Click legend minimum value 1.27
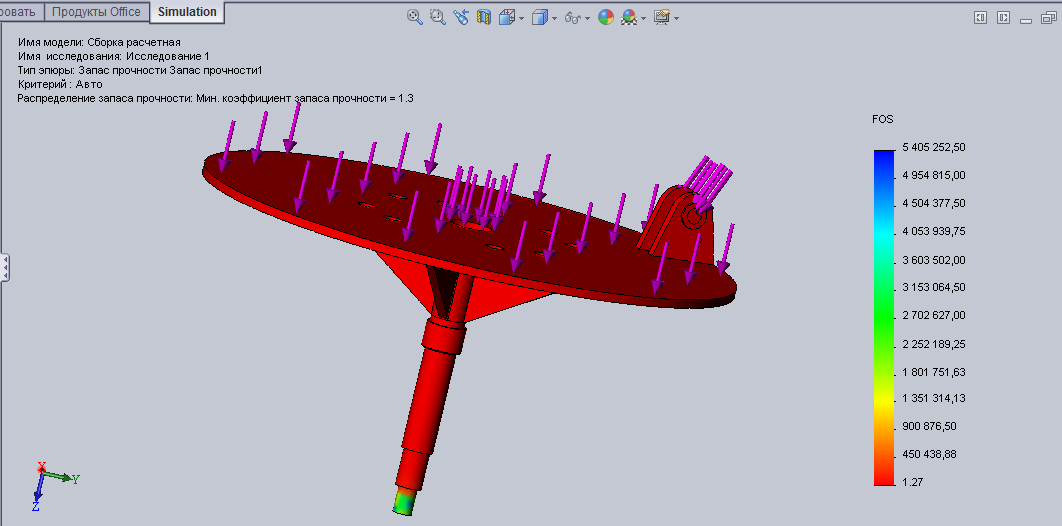 coord(912,482)
